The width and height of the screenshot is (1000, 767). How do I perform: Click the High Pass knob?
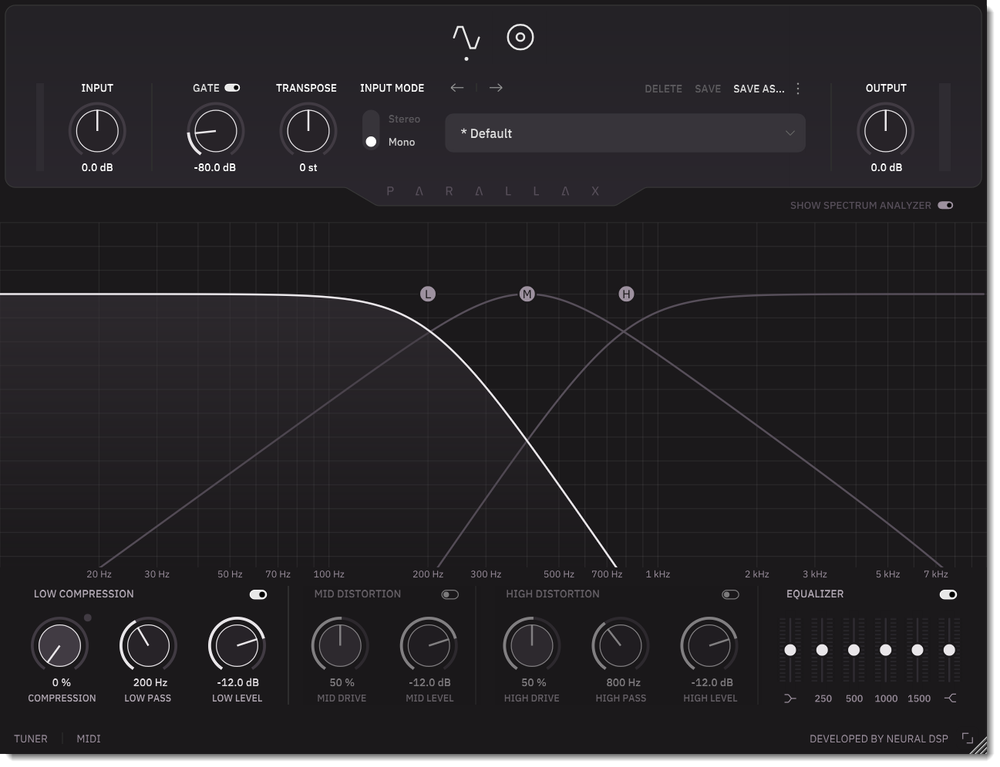click(620, 645)
